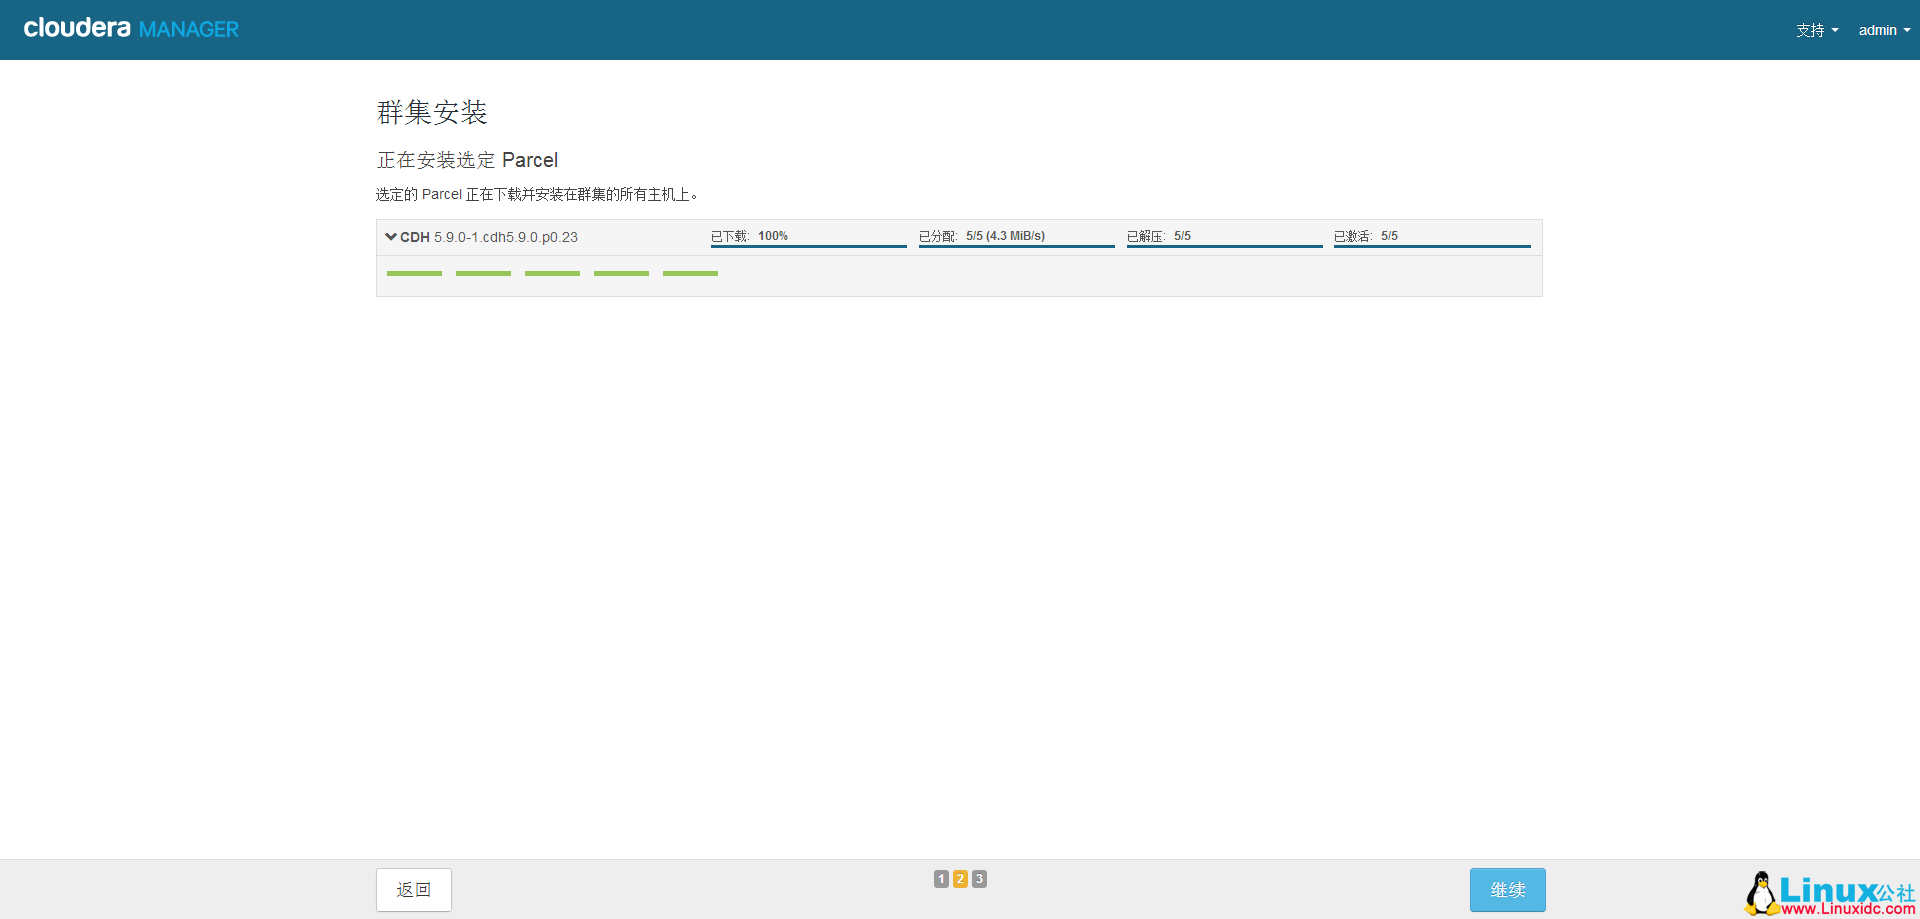The width and height of the screenshot is (1920, 919).
Task: Click the 已分配 5/5 progress bar
Action: (1017, 246)
